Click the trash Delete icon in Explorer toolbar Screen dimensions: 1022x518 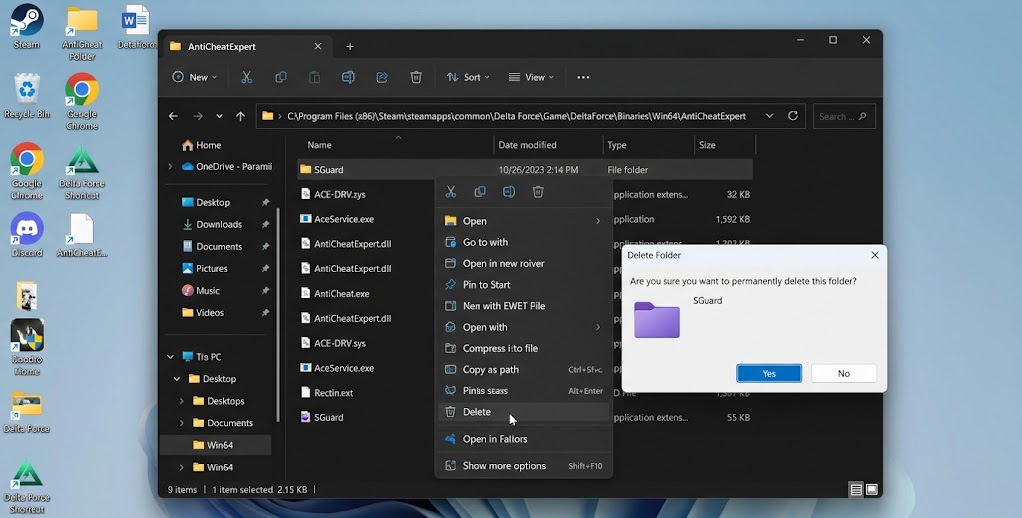click(x=416, y=77)
